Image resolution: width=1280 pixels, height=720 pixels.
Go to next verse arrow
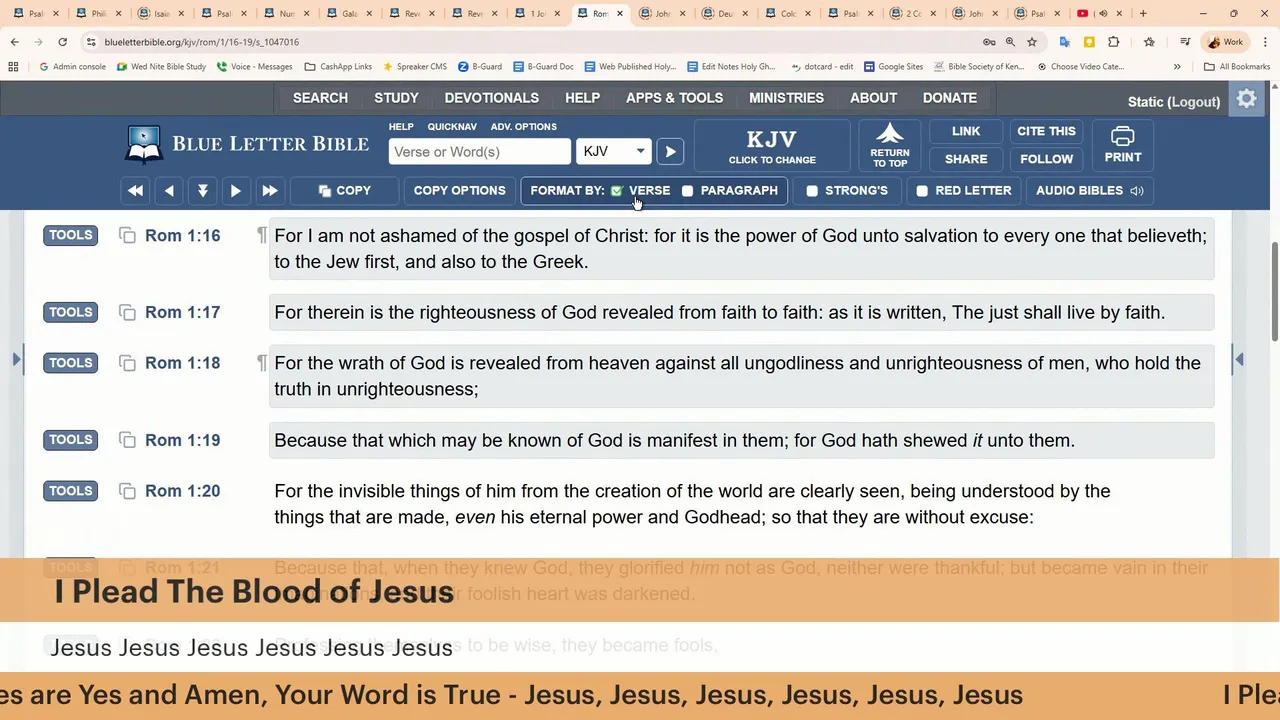point(235,190)
